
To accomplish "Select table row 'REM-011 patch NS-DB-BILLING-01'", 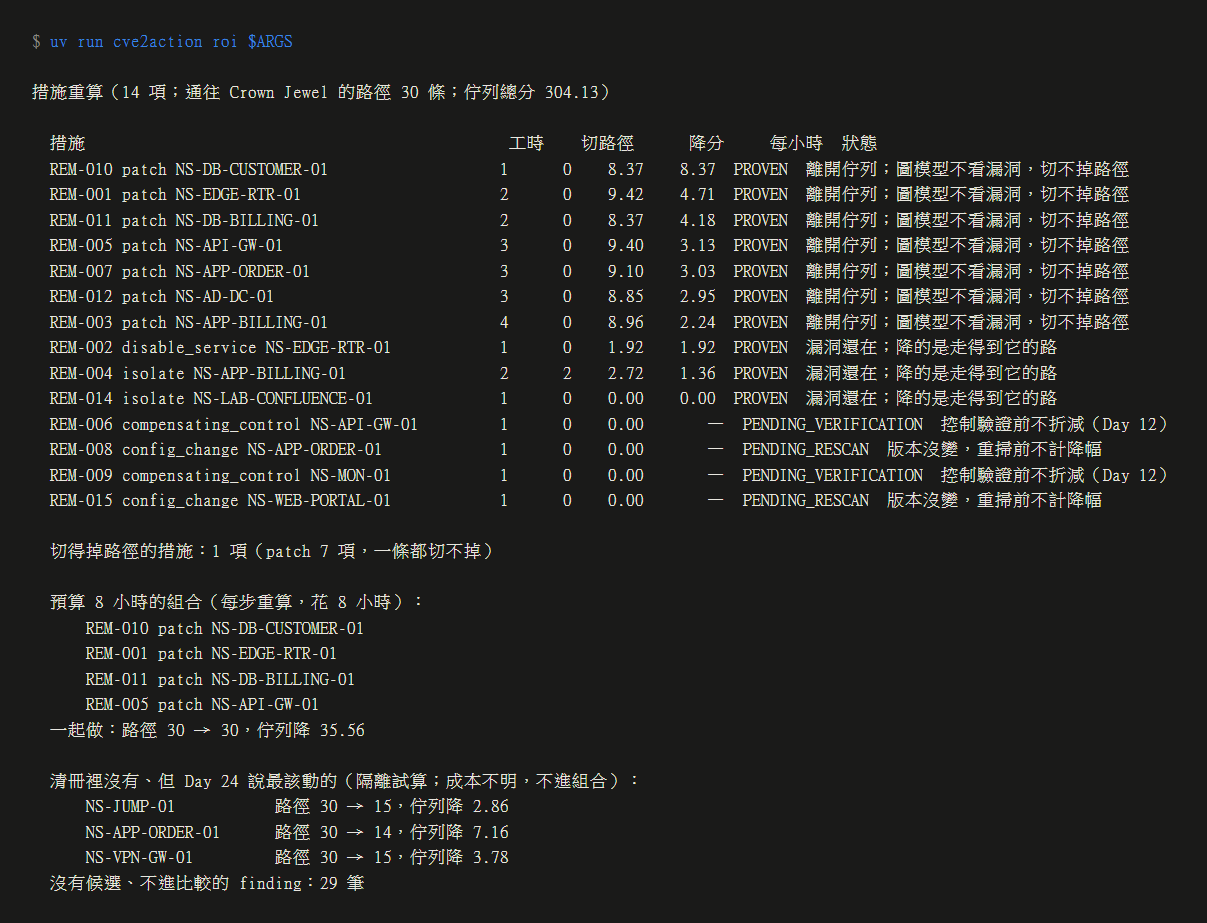I will click(x=589, y=221).
